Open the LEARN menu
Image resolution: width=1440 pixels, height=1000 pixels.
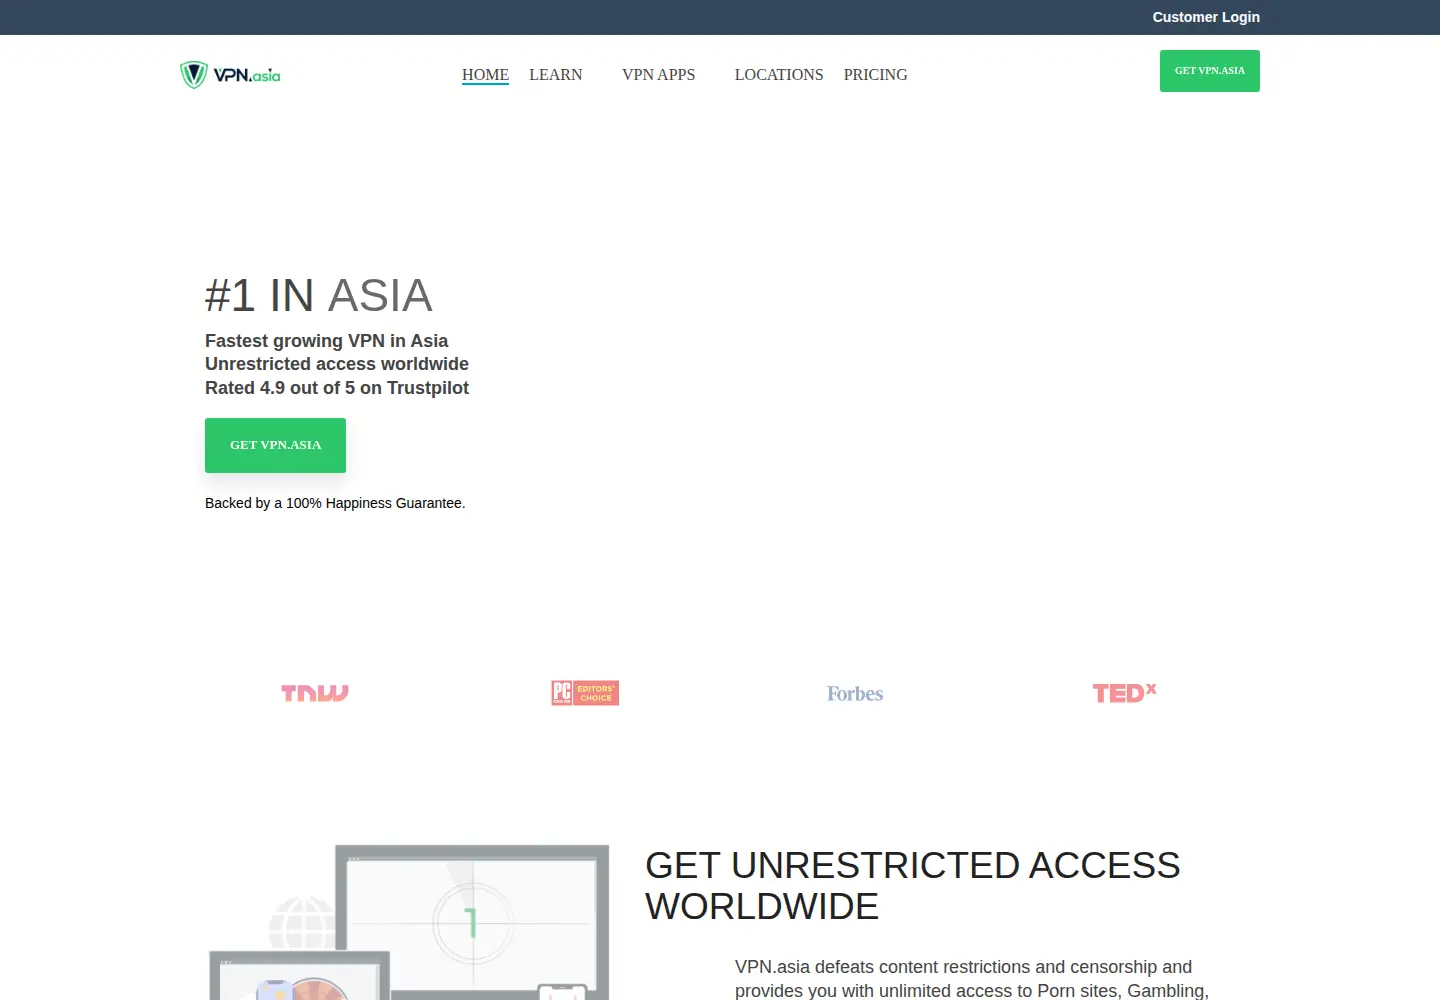[x=556, y=75]
